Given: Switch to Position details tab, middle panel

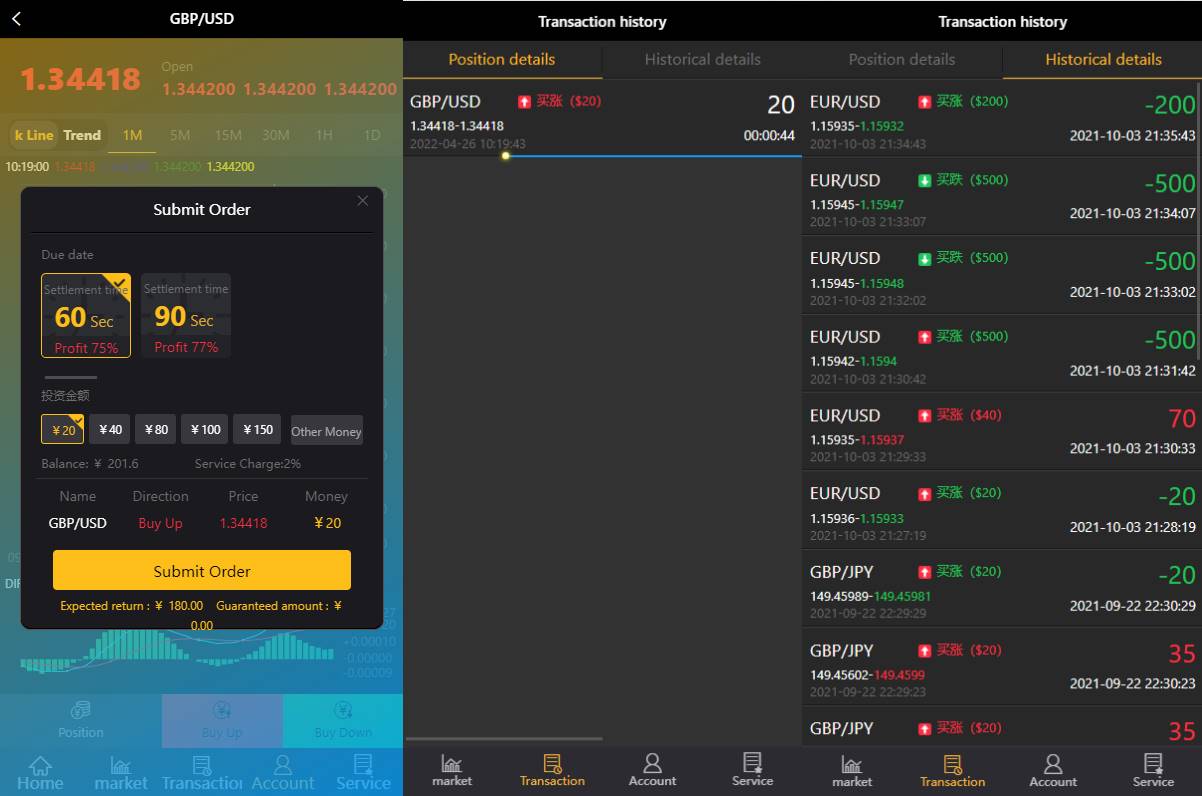Looking at the screenshot, I should pos(502,59).
